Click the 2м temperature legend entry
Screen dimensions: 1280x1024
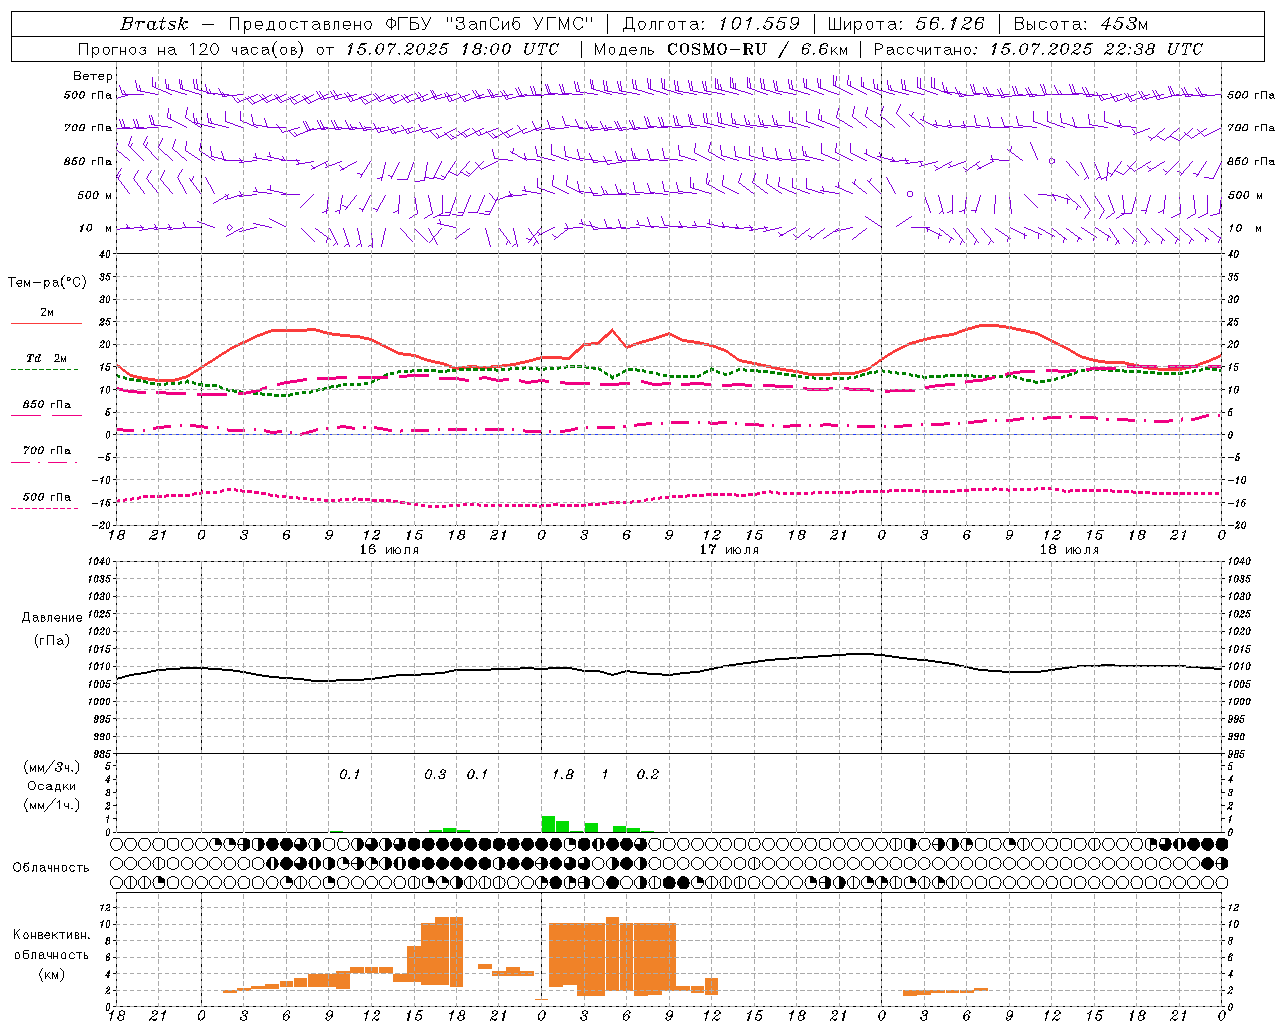[46, 312]
